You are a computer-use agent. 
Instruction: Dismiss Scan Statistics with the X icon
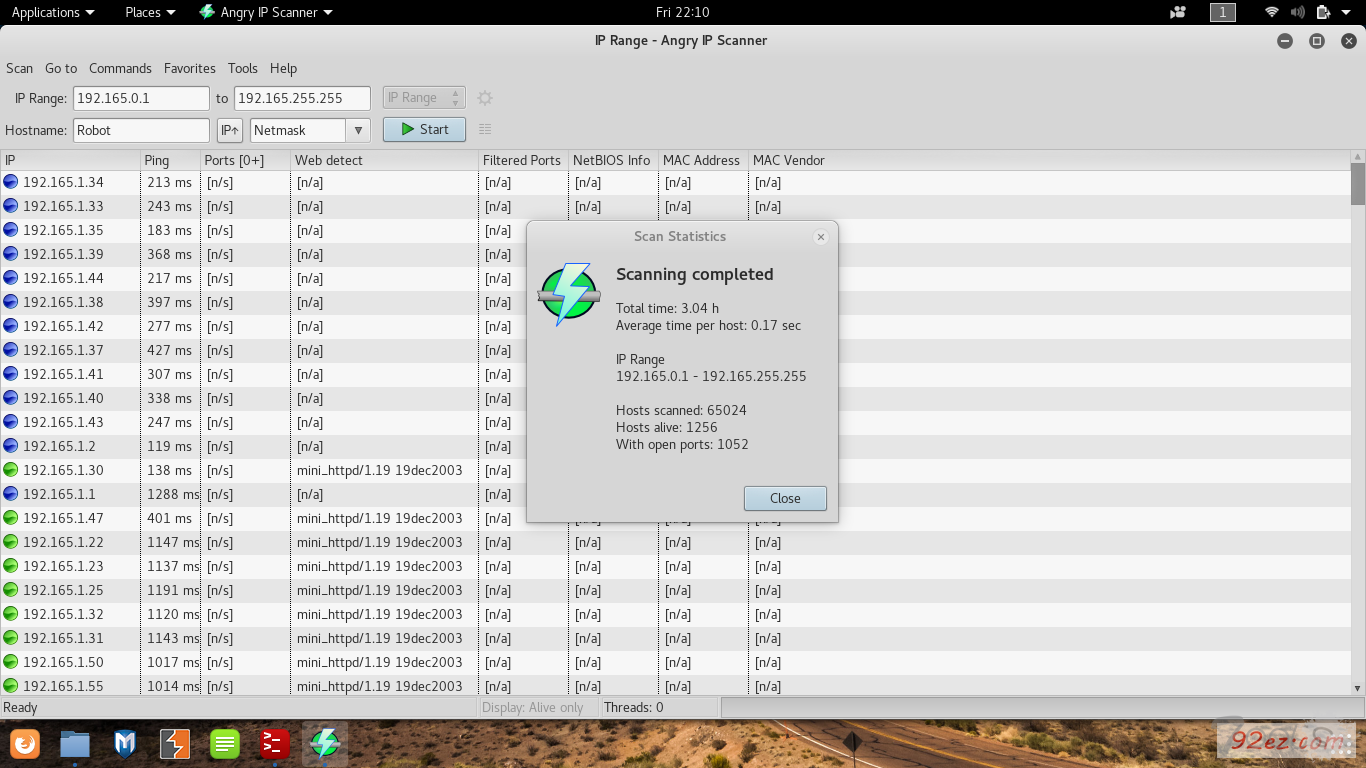point(820,237)
